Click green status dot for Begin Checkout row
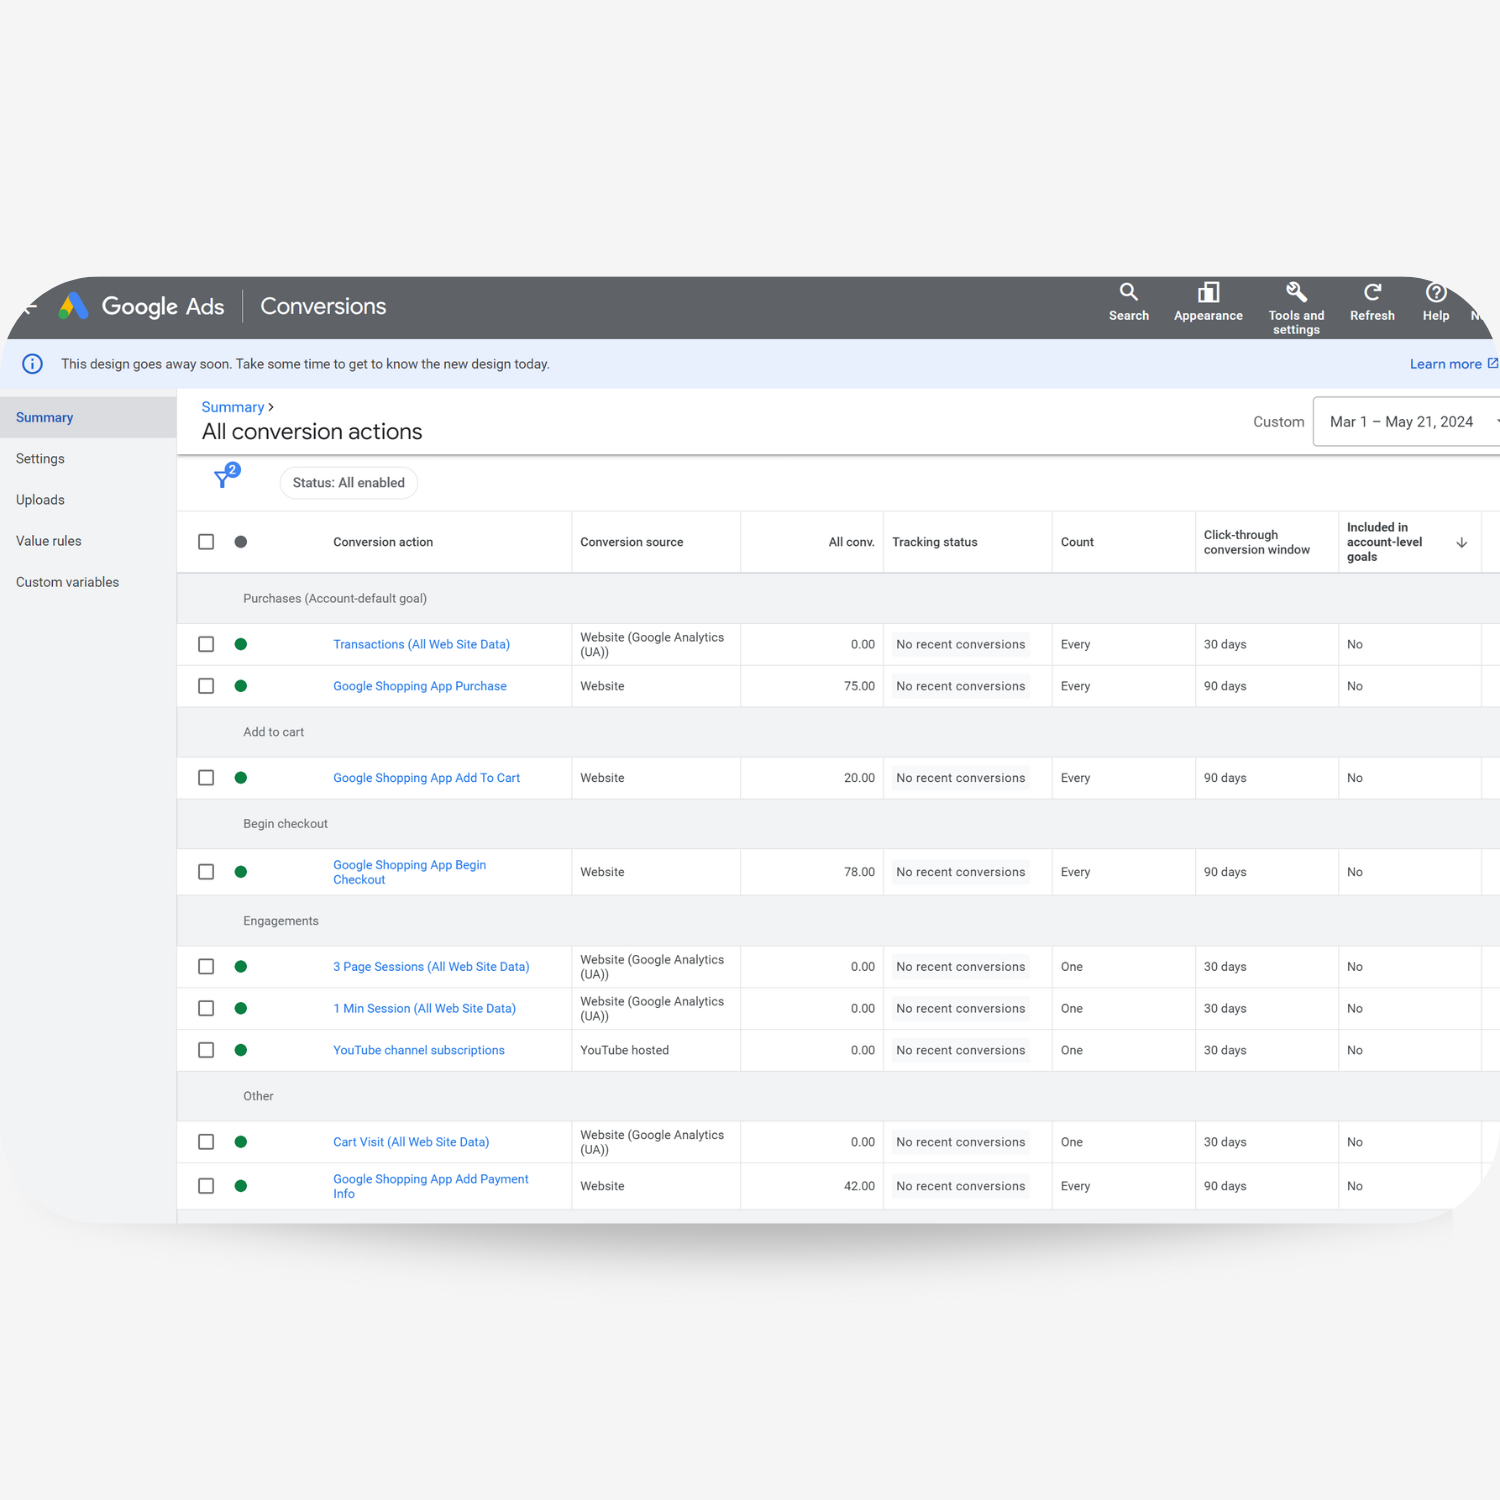 [x=241, y=872]
